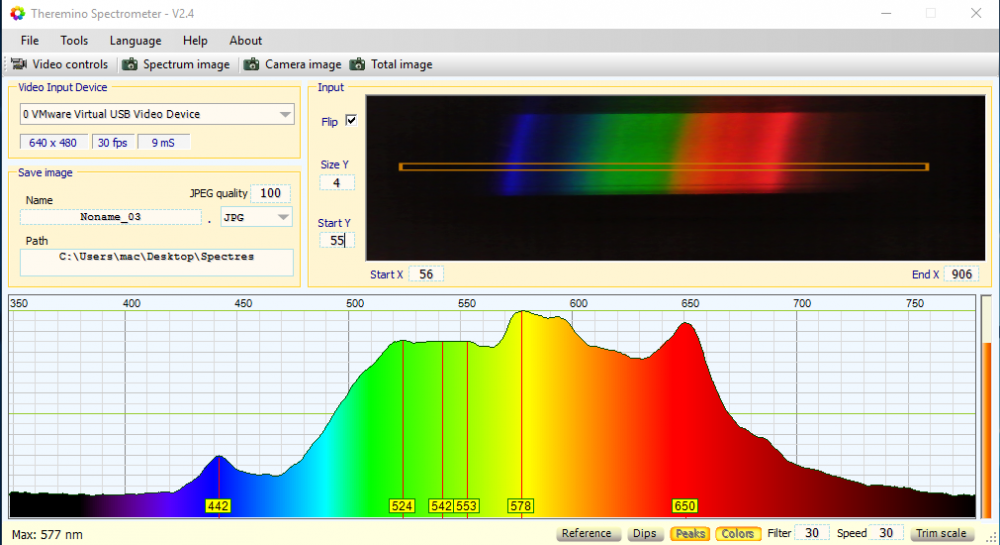
Task: Click the 650 peak label
Action: 684,506
